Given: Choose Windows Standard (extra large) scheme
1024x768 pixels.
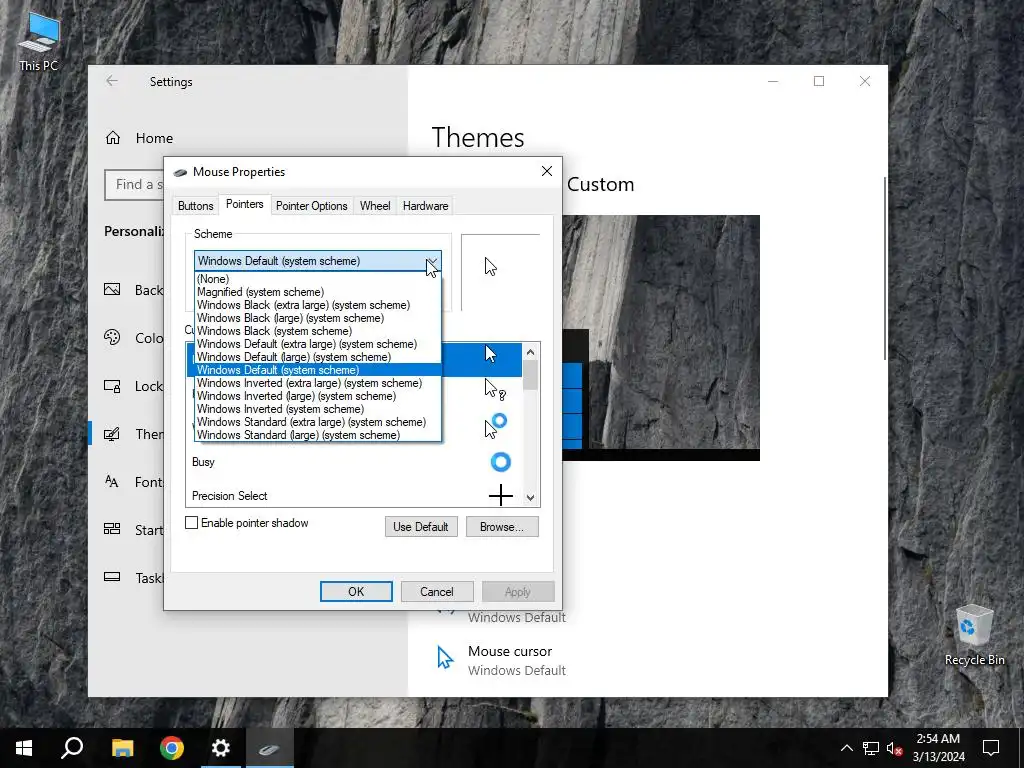Looking at the screenshot, I should tap(318, 422).
